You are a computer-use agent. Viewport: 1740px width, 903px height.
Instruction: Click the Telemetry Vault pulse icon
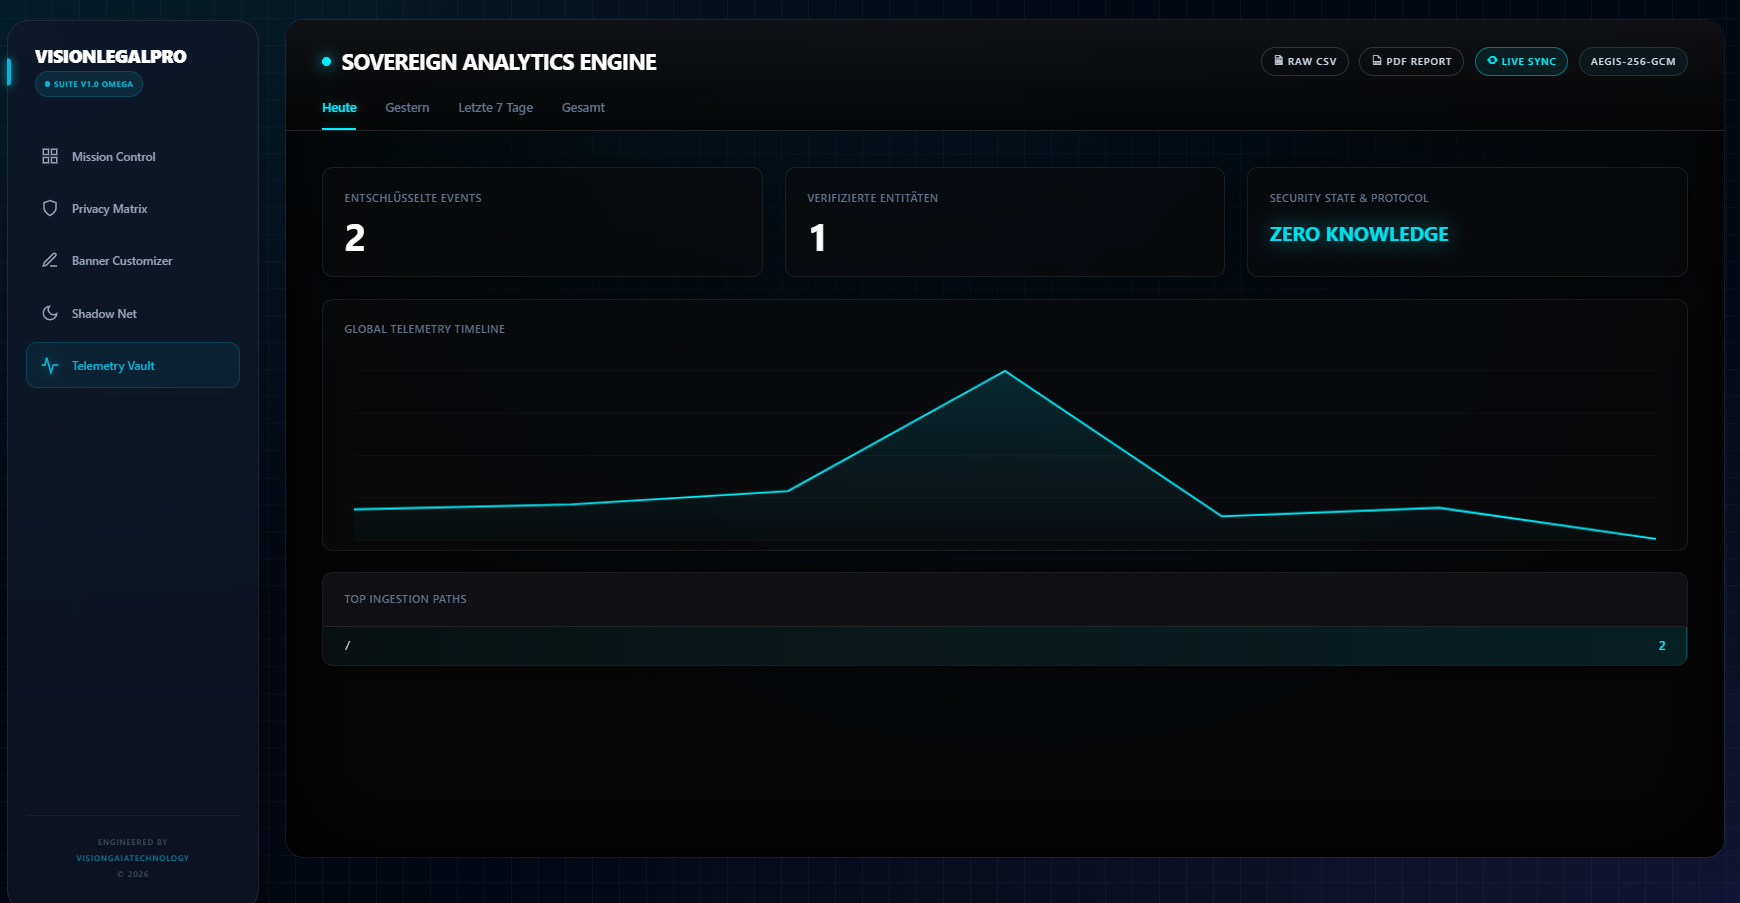[x=50, y=365]
